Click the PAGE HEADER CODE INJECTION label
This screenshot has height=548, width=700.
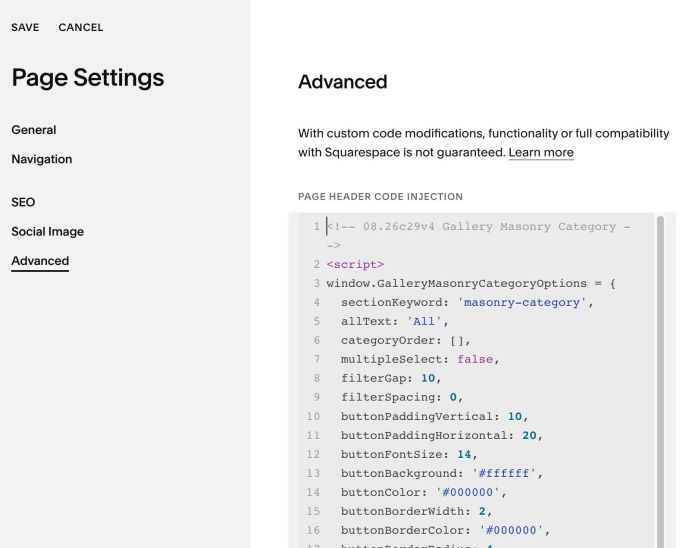[380, 197]
